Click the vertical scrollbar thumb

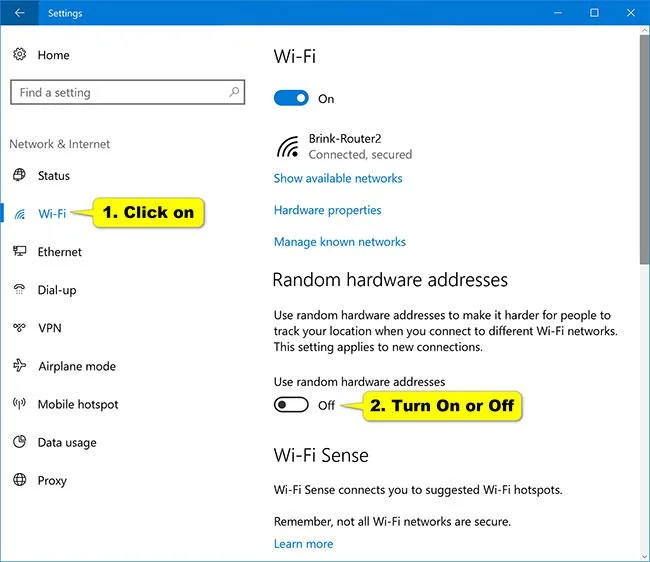(644, 149)
